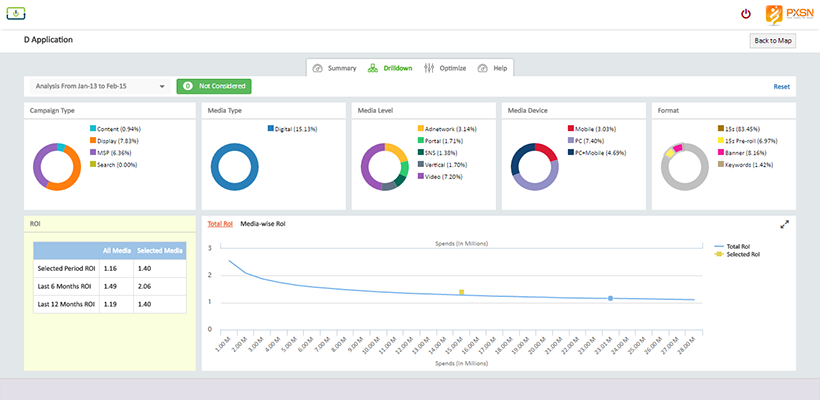Click the Help tab icon
The image size is (820, 400).
[483, 68]
